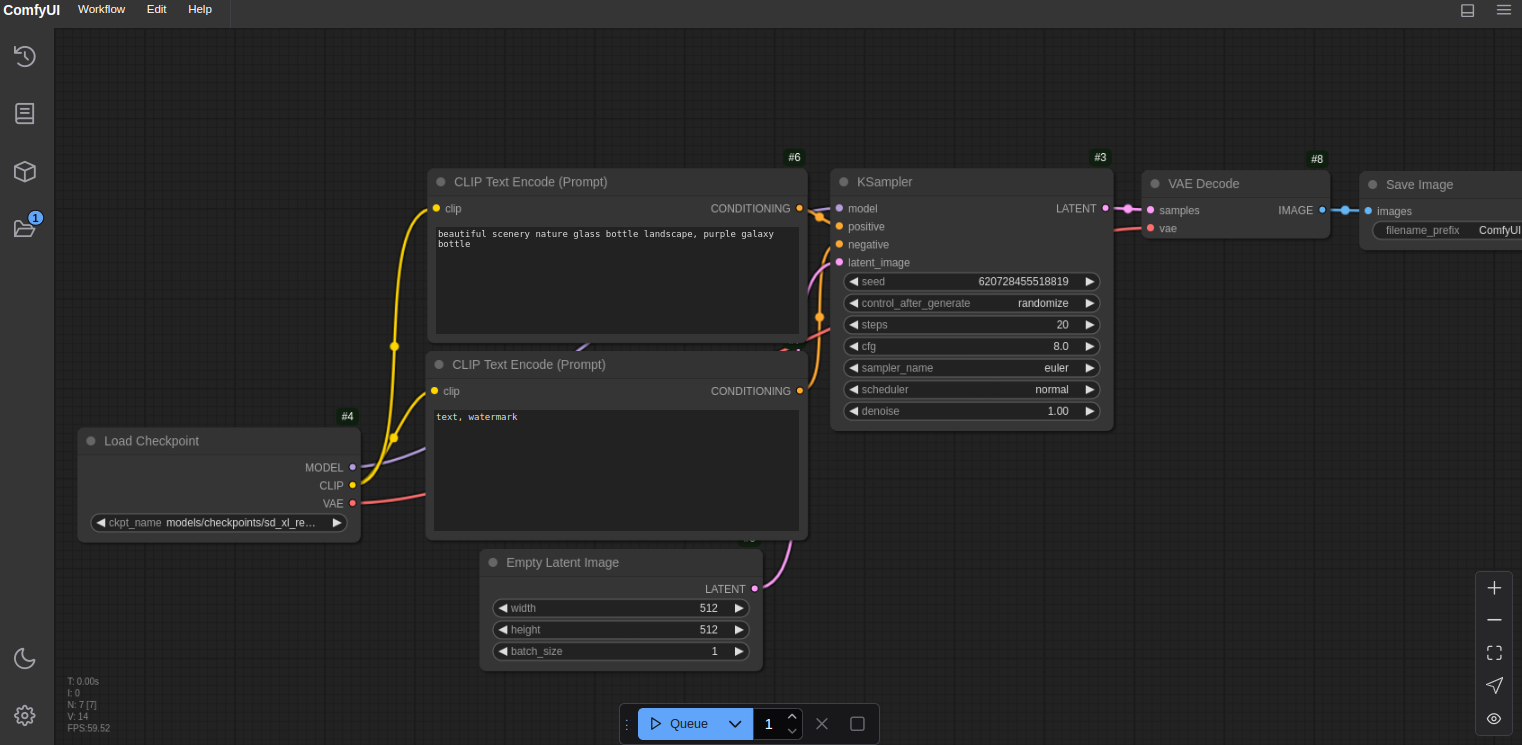The height and width of the screenshot is (745, 1522).
Task: Open the queue history sidebar icon
Action: [x=25, y=56]
